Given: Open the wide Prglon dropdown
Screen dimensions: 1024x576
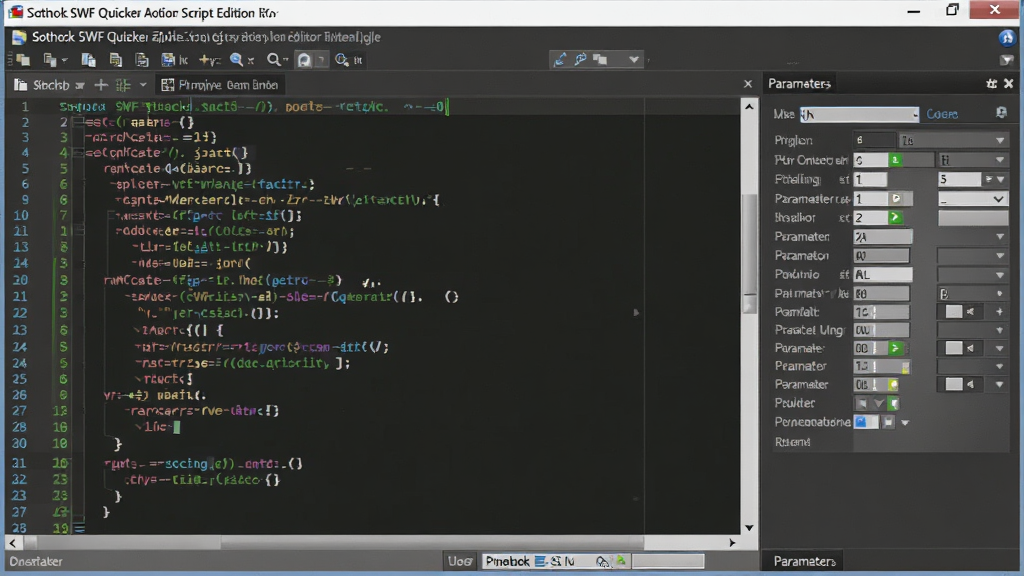Looking at the screenshot, I should pyautogui.click(x=953, y=140).
